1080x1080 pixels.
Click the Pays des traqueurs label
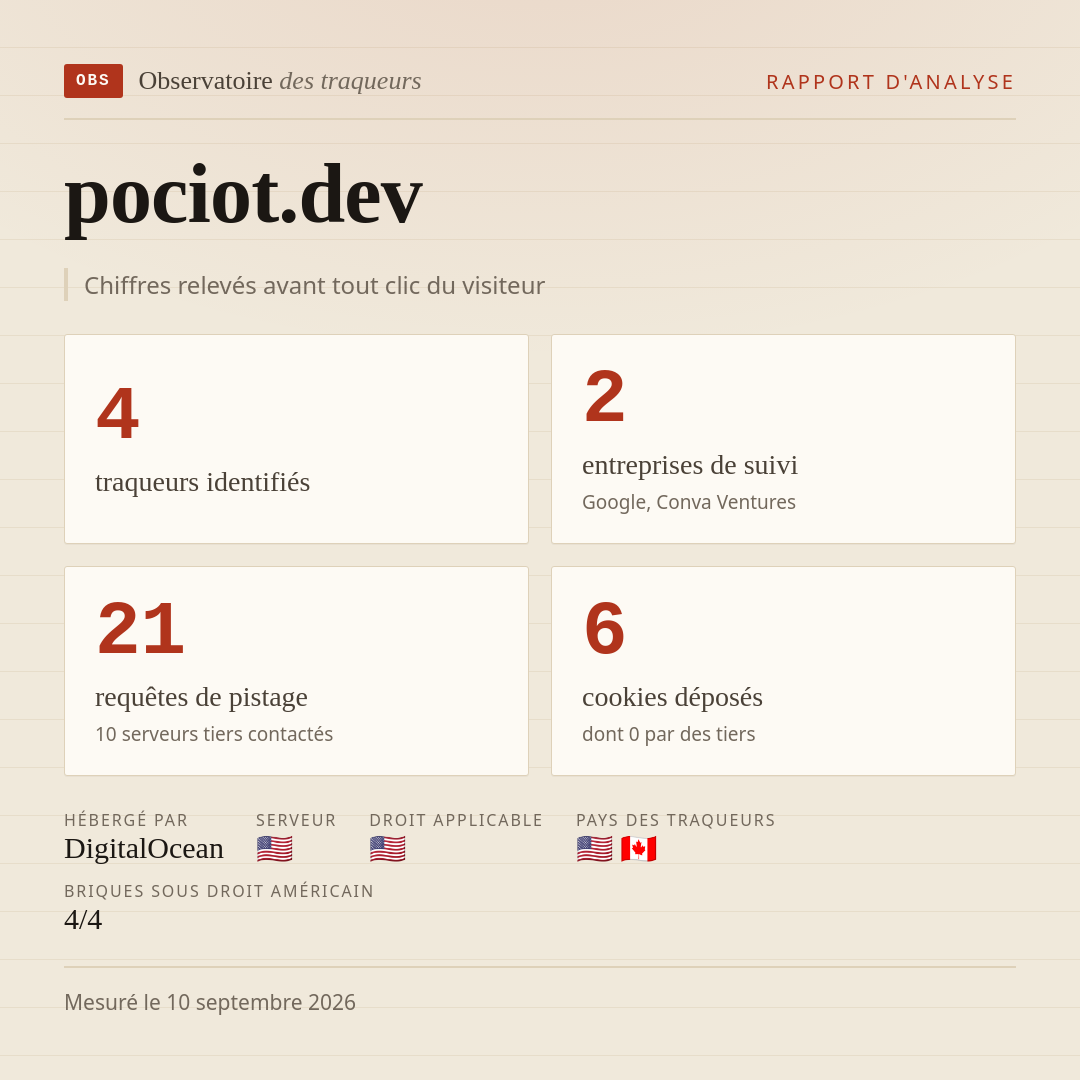pyautogui.click(x=676, y=820)
